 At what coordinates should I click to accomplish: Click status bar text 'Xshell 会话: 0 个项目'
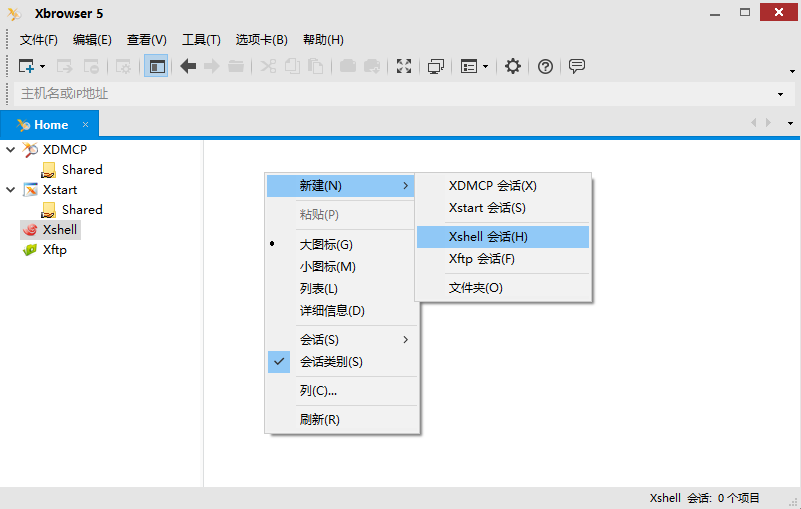click(x=704, y=498)
